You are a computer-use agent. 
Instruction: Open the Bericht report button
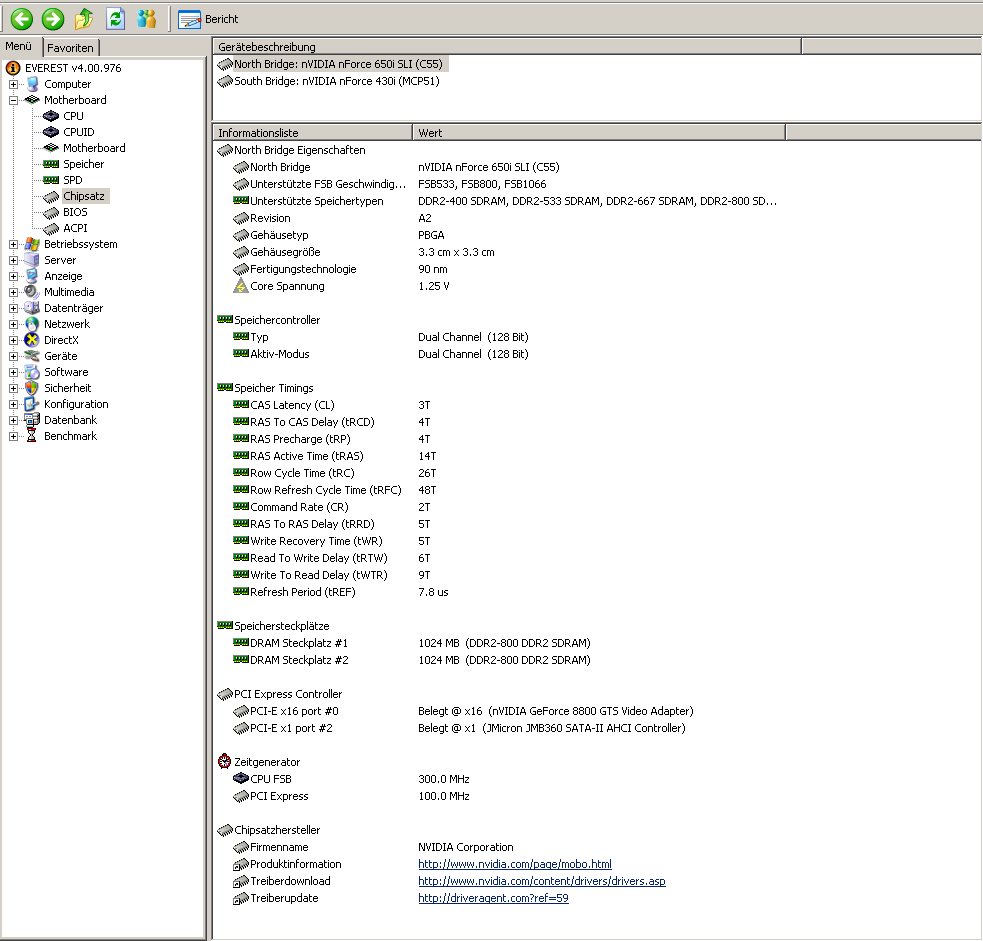(208, 19)
